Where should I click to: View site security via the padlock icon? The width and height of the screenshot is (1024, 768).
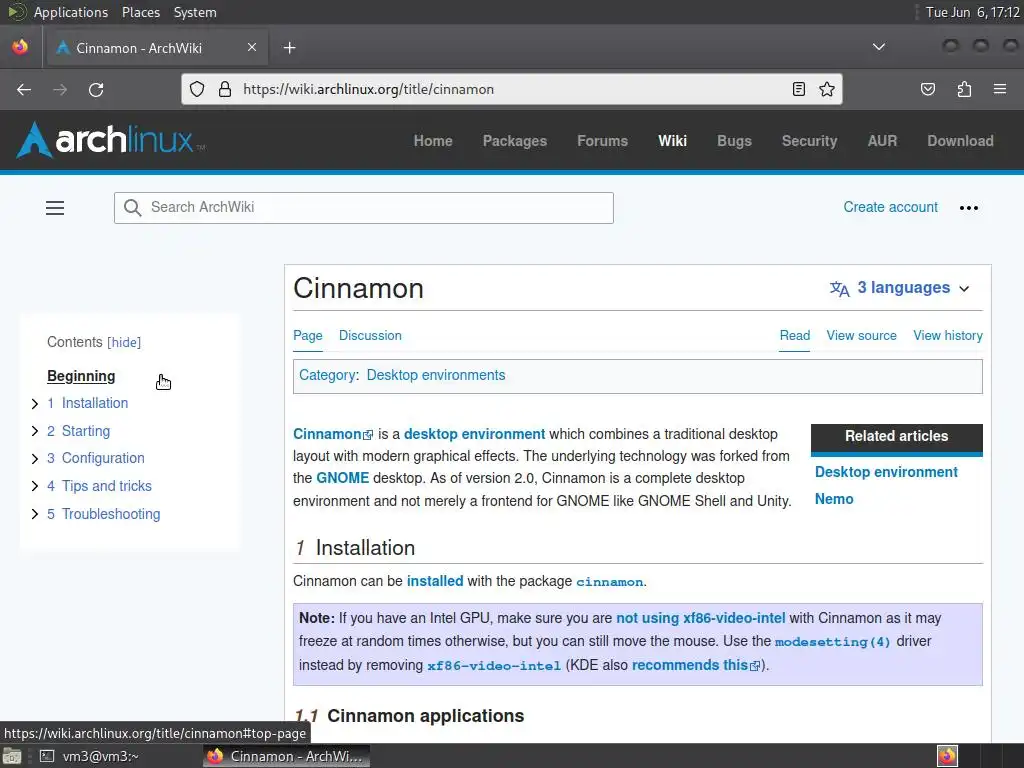[x=225, y=89]
